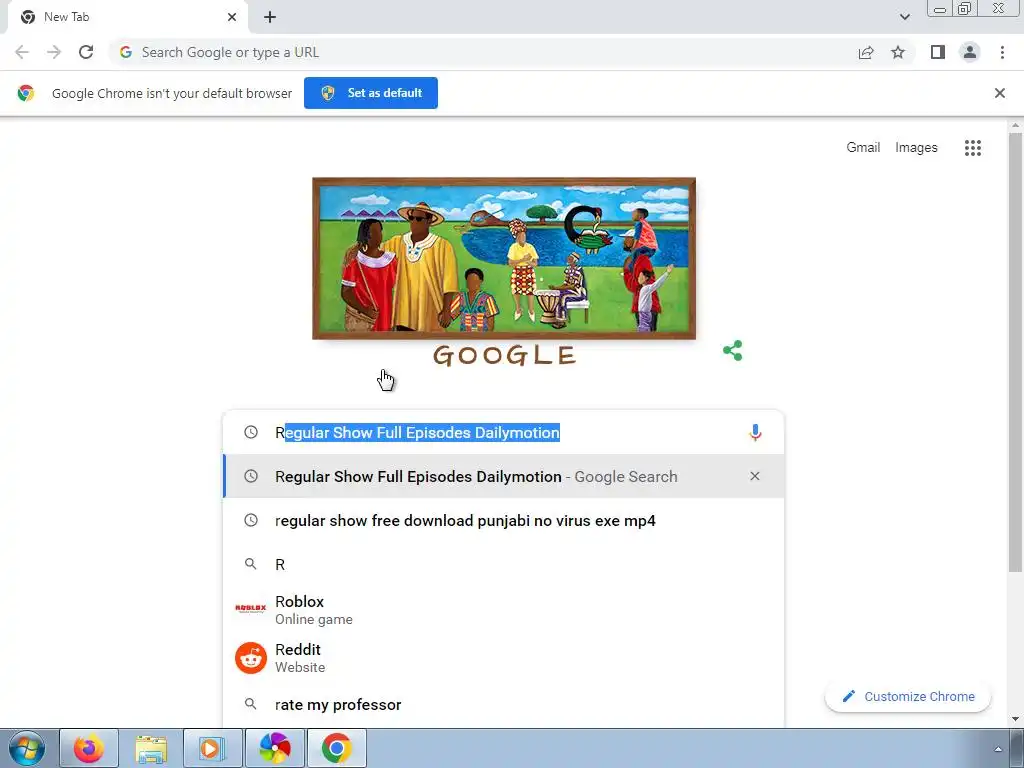Open Firefox from the taskbar
This screenshot has width=1024, height=768.
(x=89, y=748)
